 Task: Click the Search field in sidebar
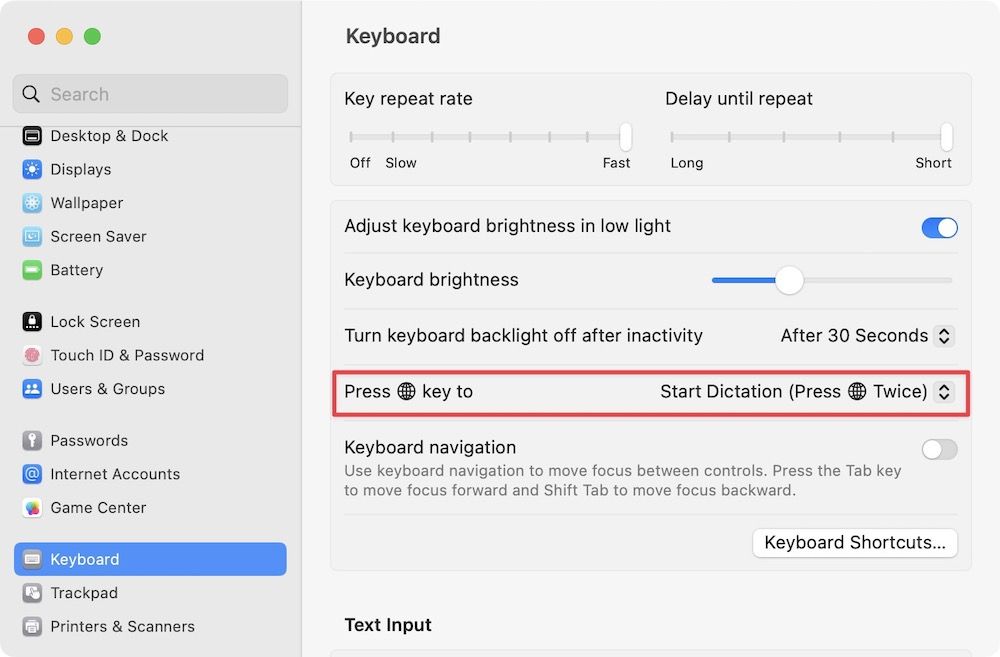pos(150,94)
